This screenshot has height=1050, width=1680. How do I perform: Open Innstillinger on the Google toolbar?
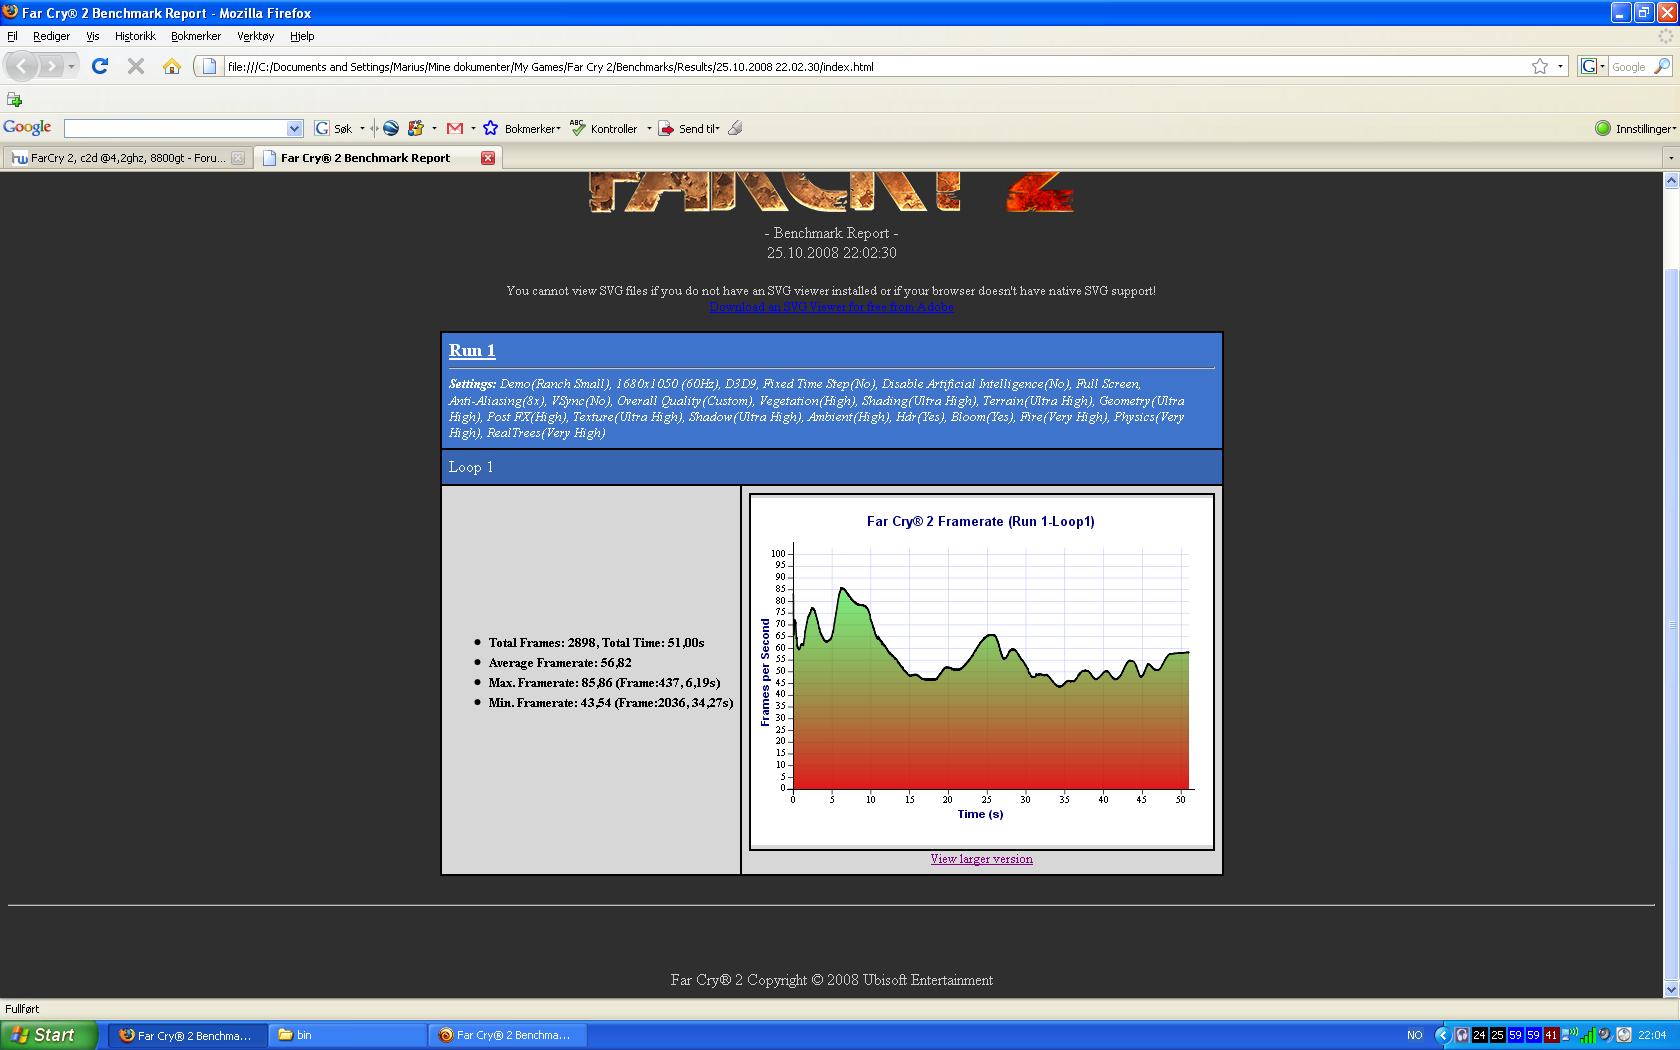coord(1635,128)
